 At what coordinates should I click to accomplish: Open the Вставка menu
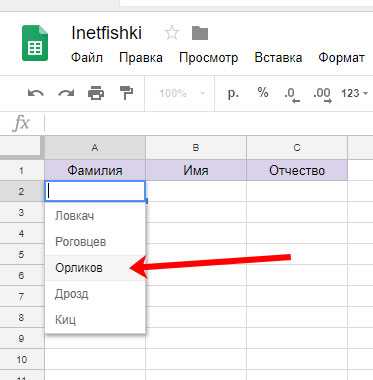[278, 58]
